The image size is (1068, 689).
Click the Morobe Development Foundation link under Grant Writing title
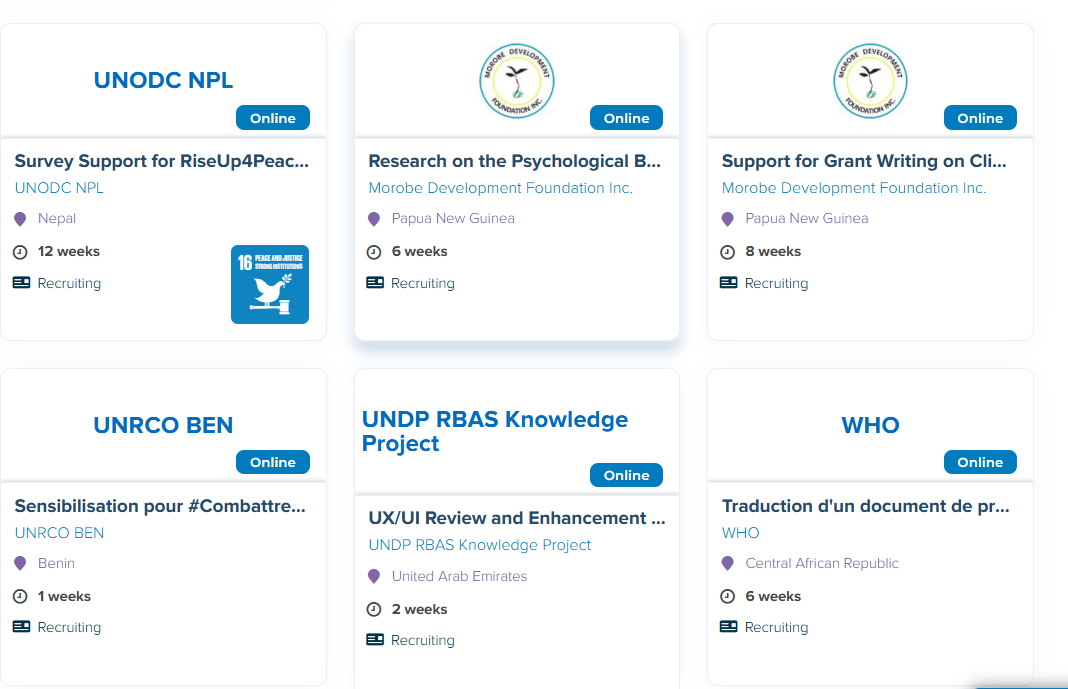tap(854, 188)
